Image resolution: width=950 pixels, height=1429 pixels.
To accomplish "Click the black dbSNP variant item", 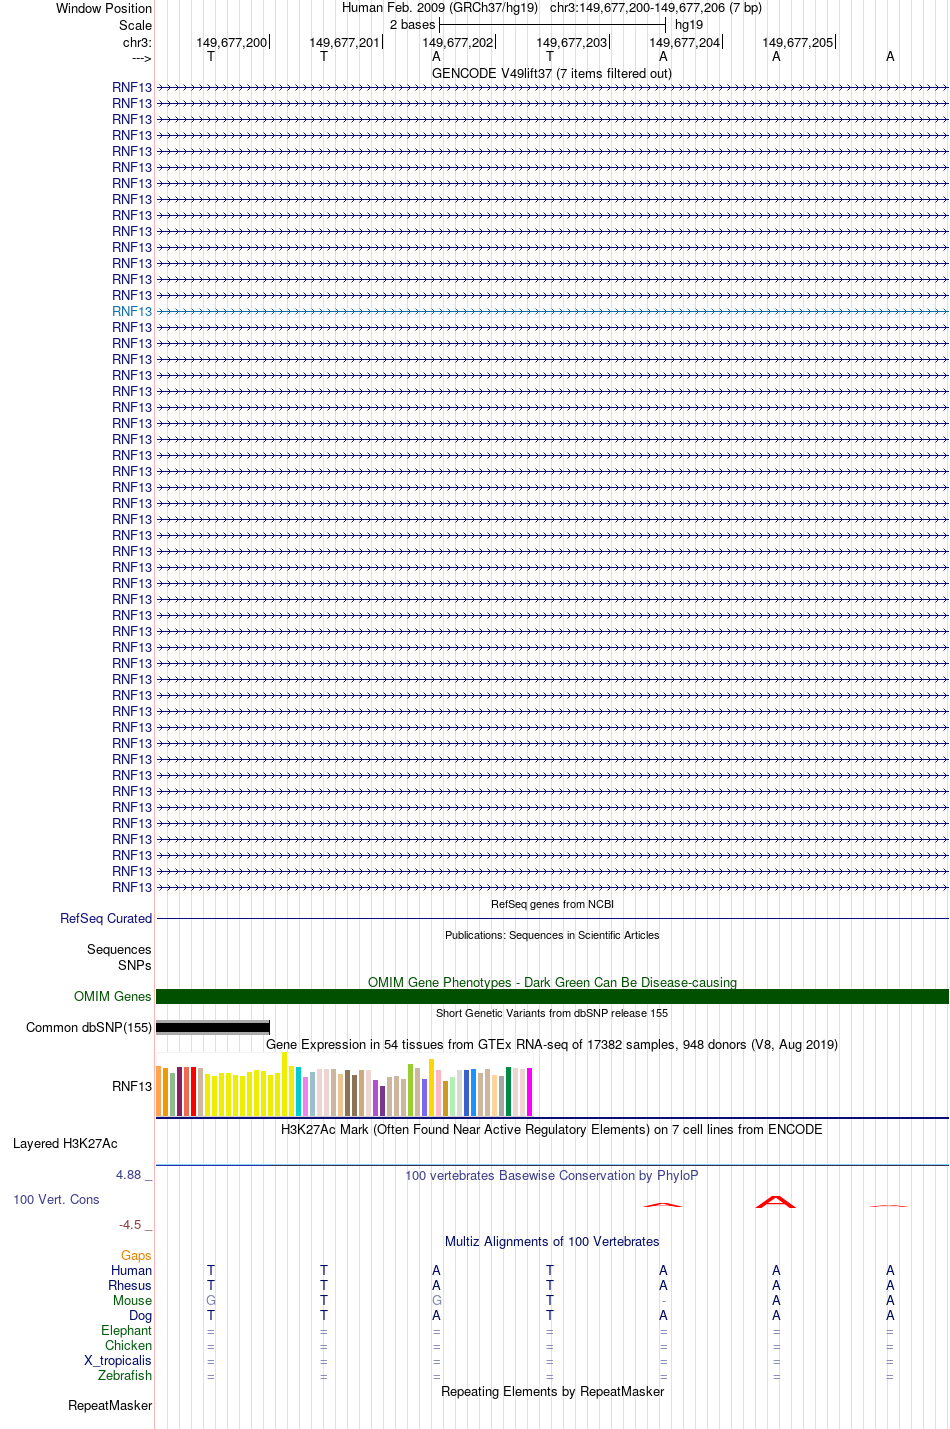I will [213, 1027].
